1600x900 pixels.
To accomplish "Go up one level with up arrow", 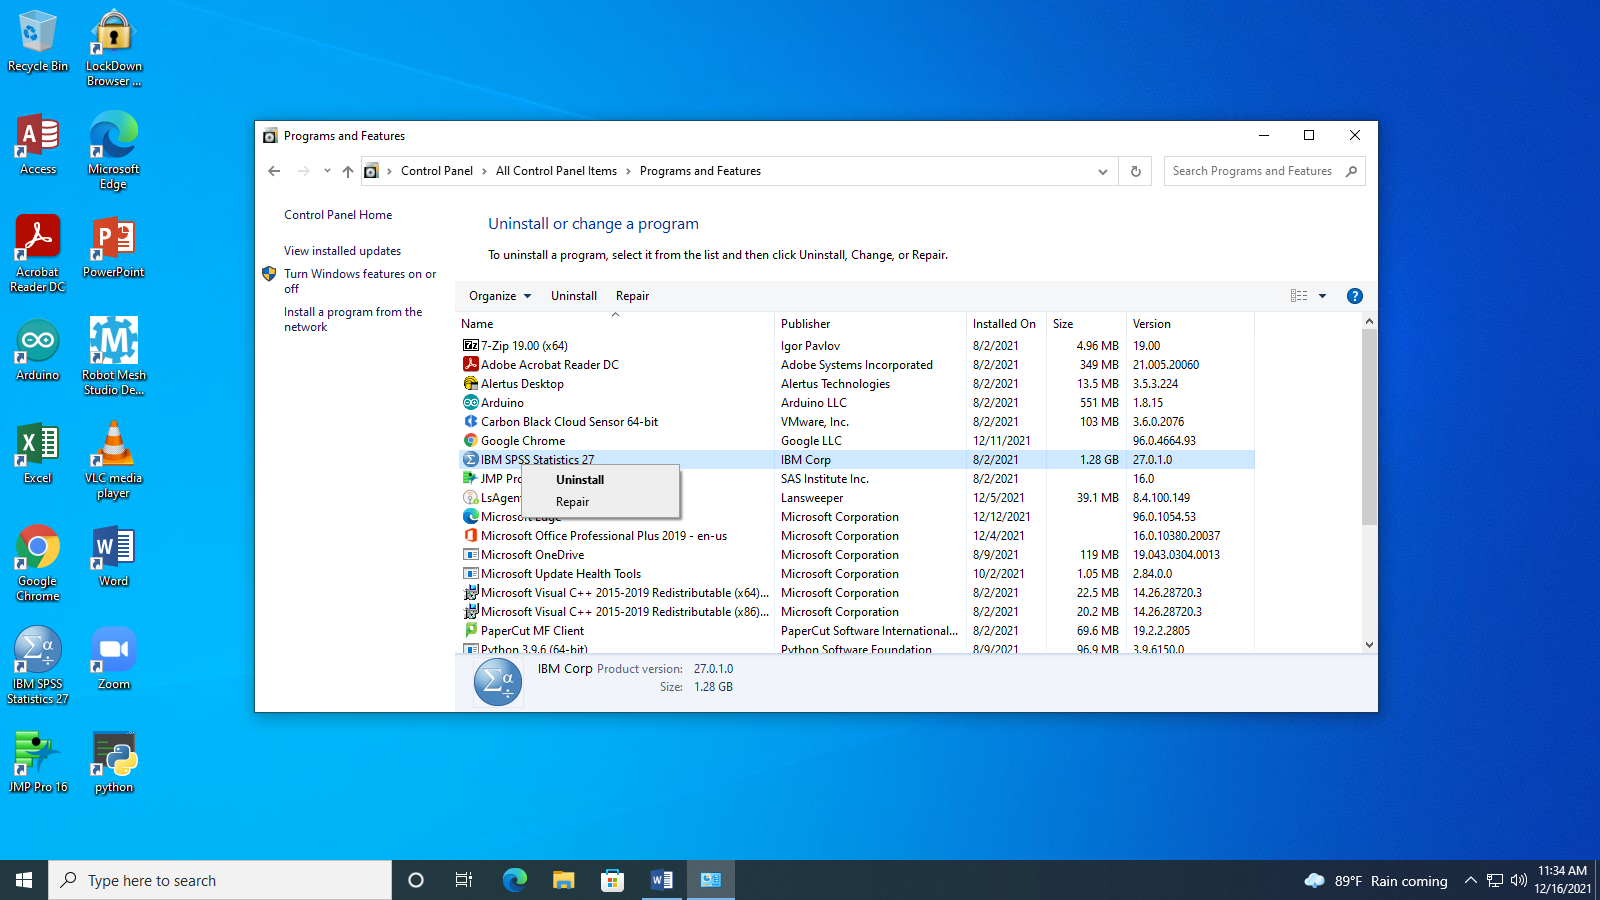I will coord(348,171).
